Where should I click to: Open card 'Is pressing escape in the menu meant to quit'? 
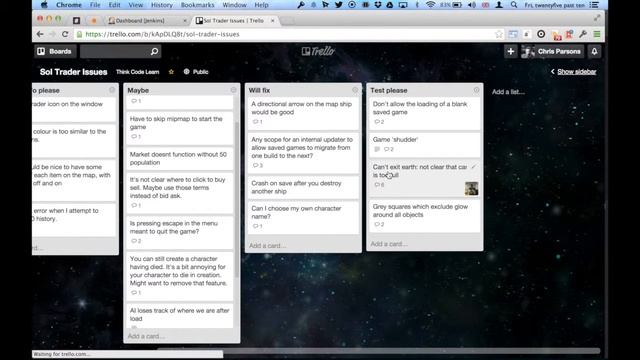tap(180, 232)
